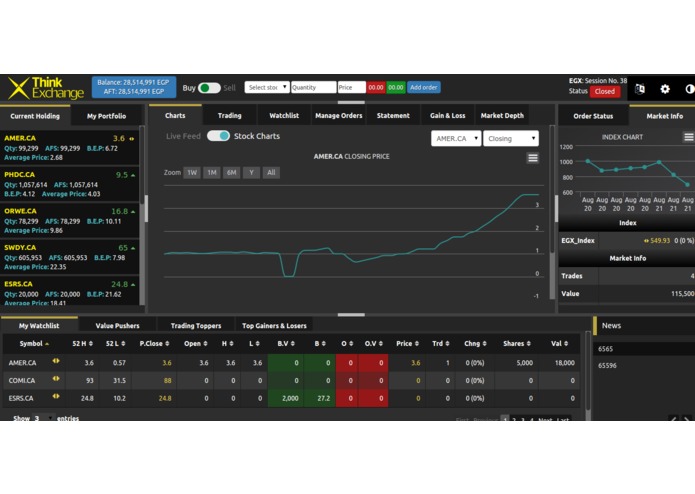
Task: Switch to the Trading tab
Action: 230,115
